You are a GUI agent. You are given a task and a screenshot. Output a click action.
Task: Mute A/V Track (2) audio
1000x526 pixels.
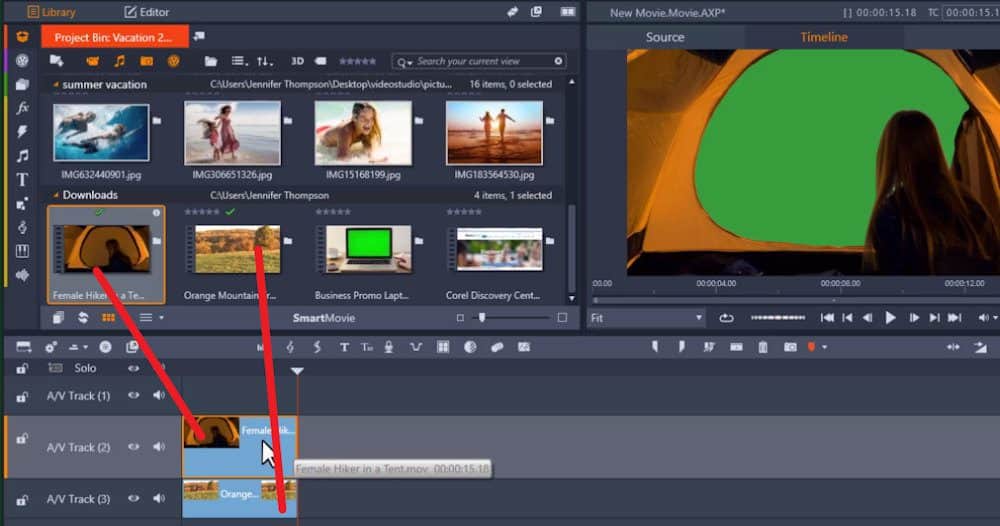(x=159, y=447)
